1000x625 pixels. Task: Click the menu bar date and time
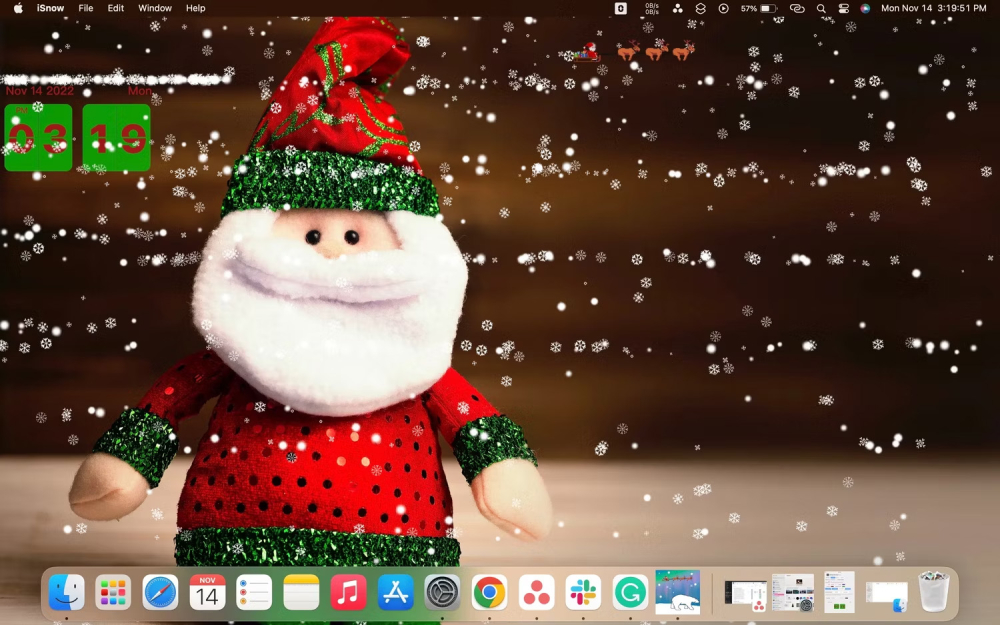coord(933,8)
